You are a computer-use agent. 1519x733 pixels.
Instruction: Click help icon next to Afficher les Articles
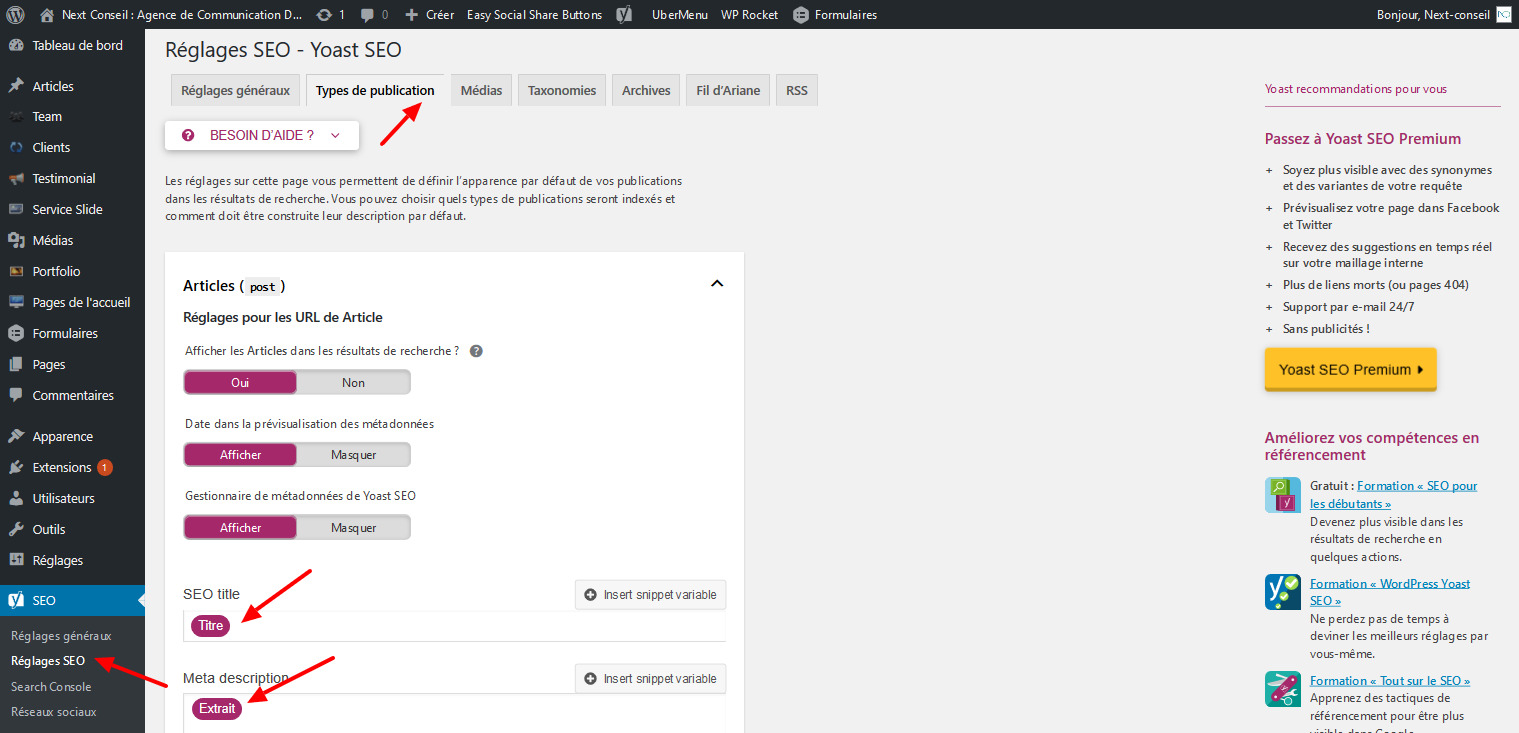click(476, 351)
